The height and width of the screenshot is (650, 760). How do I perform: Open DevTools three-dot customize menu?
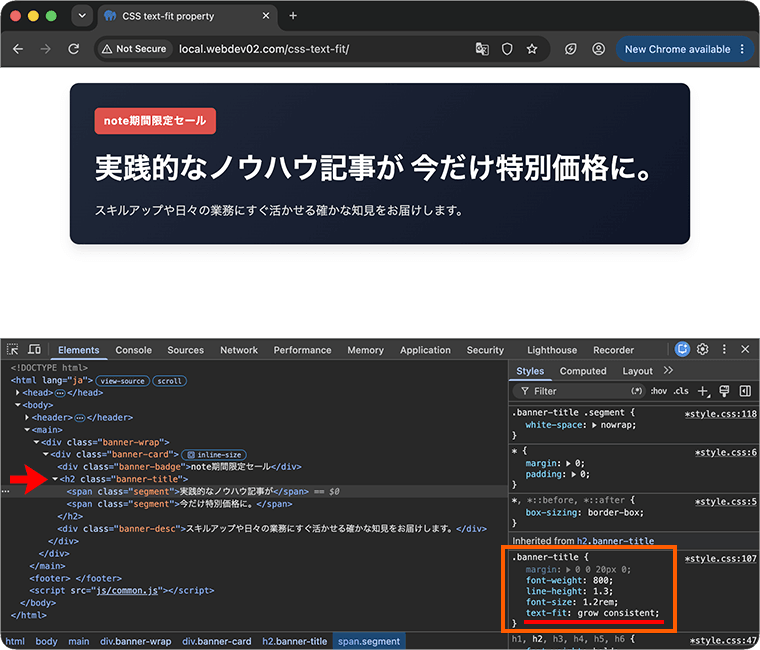point(724,349)
